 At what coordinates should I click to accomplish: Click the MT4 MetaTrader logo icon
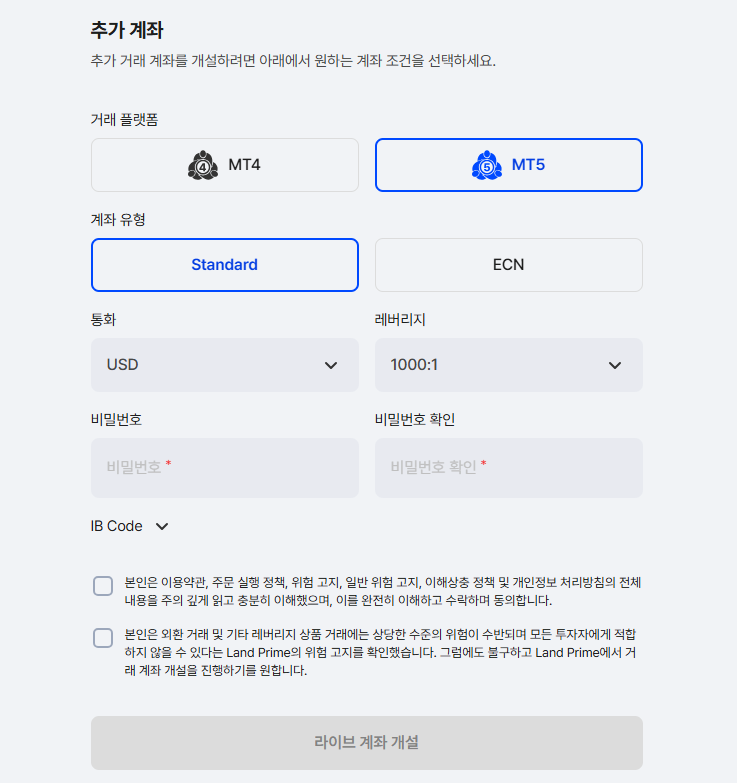click(203, 165)
